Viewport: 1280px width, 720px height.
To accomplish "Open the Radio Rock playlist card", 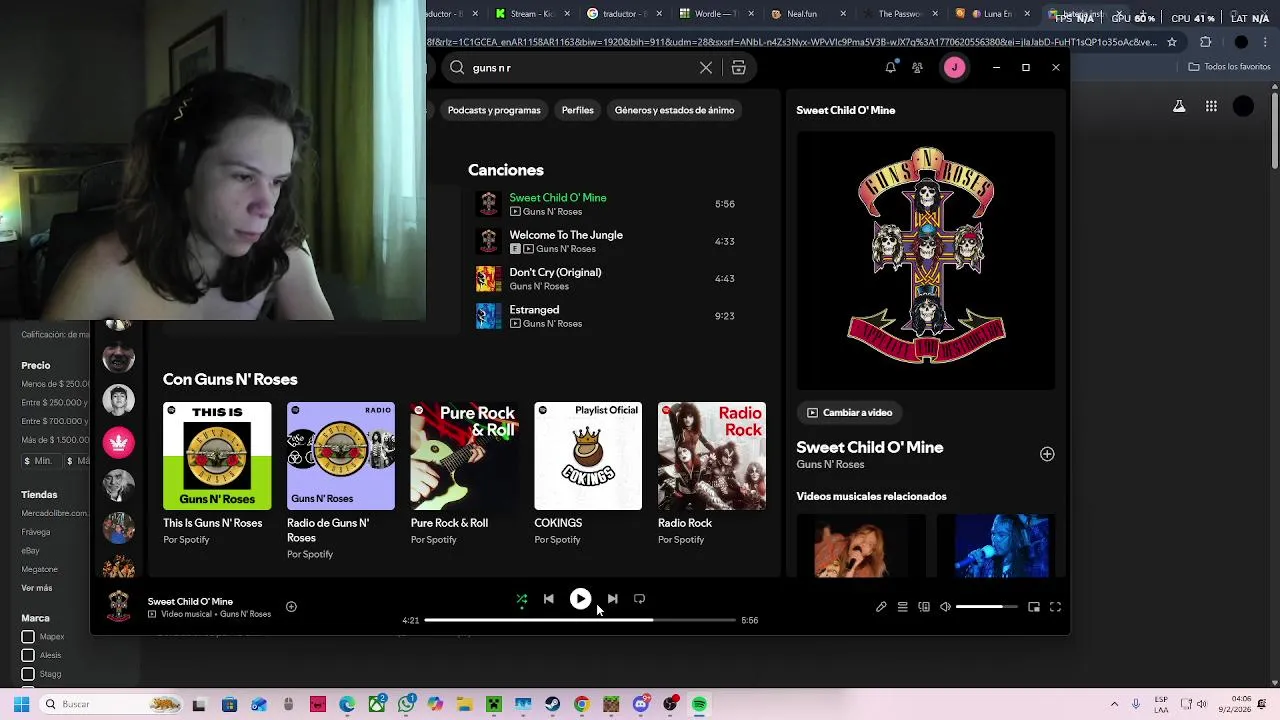I will tap(712, 474).
